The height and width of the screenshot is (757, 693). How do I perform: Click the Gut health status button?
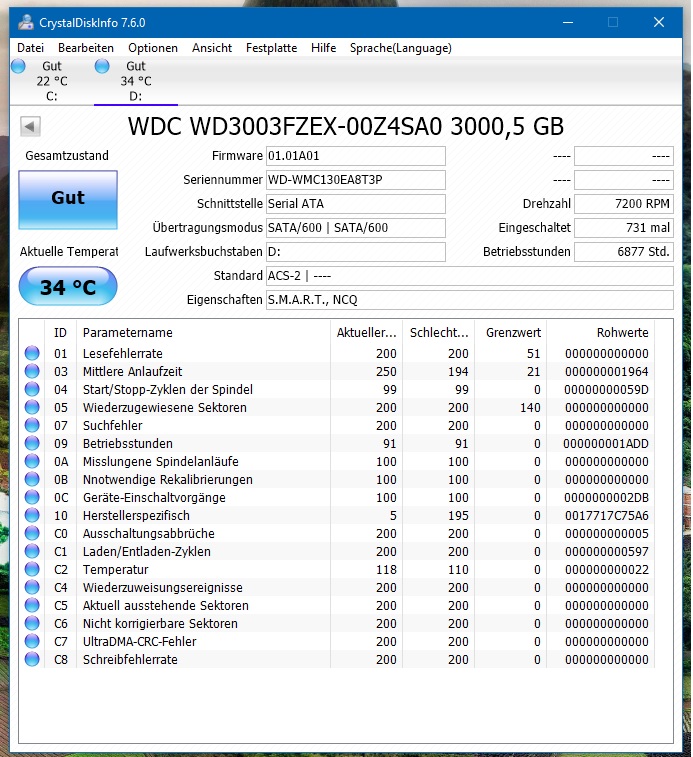pos(68,199)
